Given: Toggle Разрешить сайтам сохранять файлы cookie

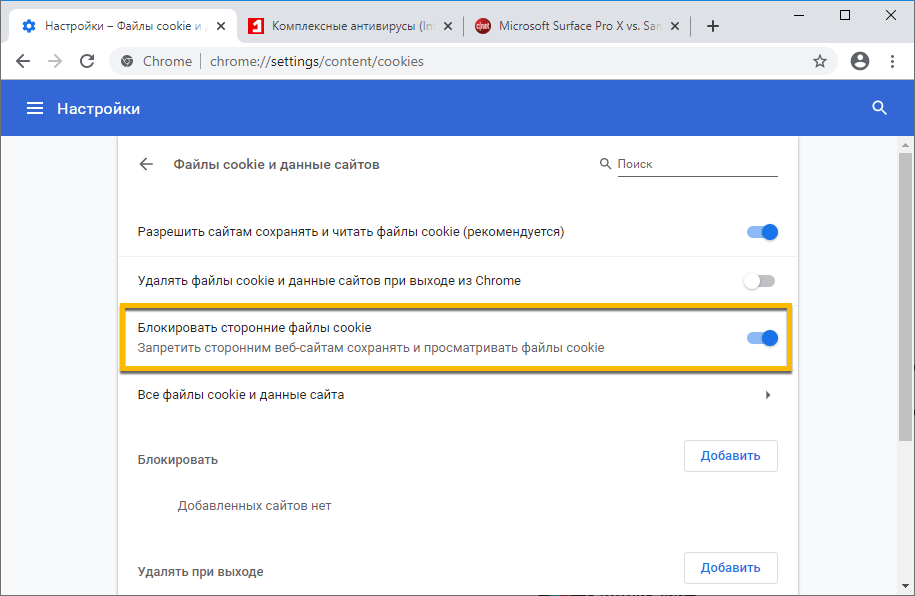Looking at the screenshot, I should click(762, 231).
